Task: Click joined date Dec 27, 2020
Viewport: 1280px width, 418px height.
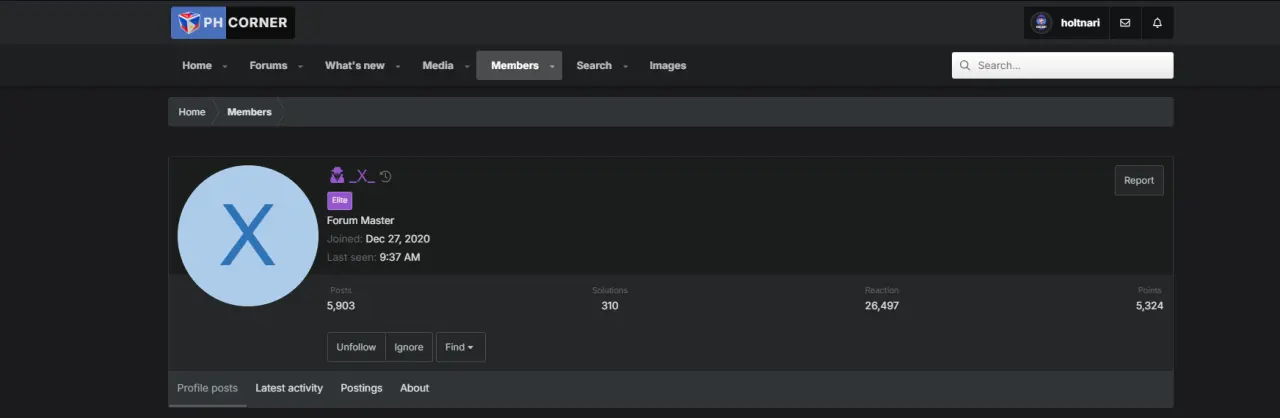Action: (398, 239)
